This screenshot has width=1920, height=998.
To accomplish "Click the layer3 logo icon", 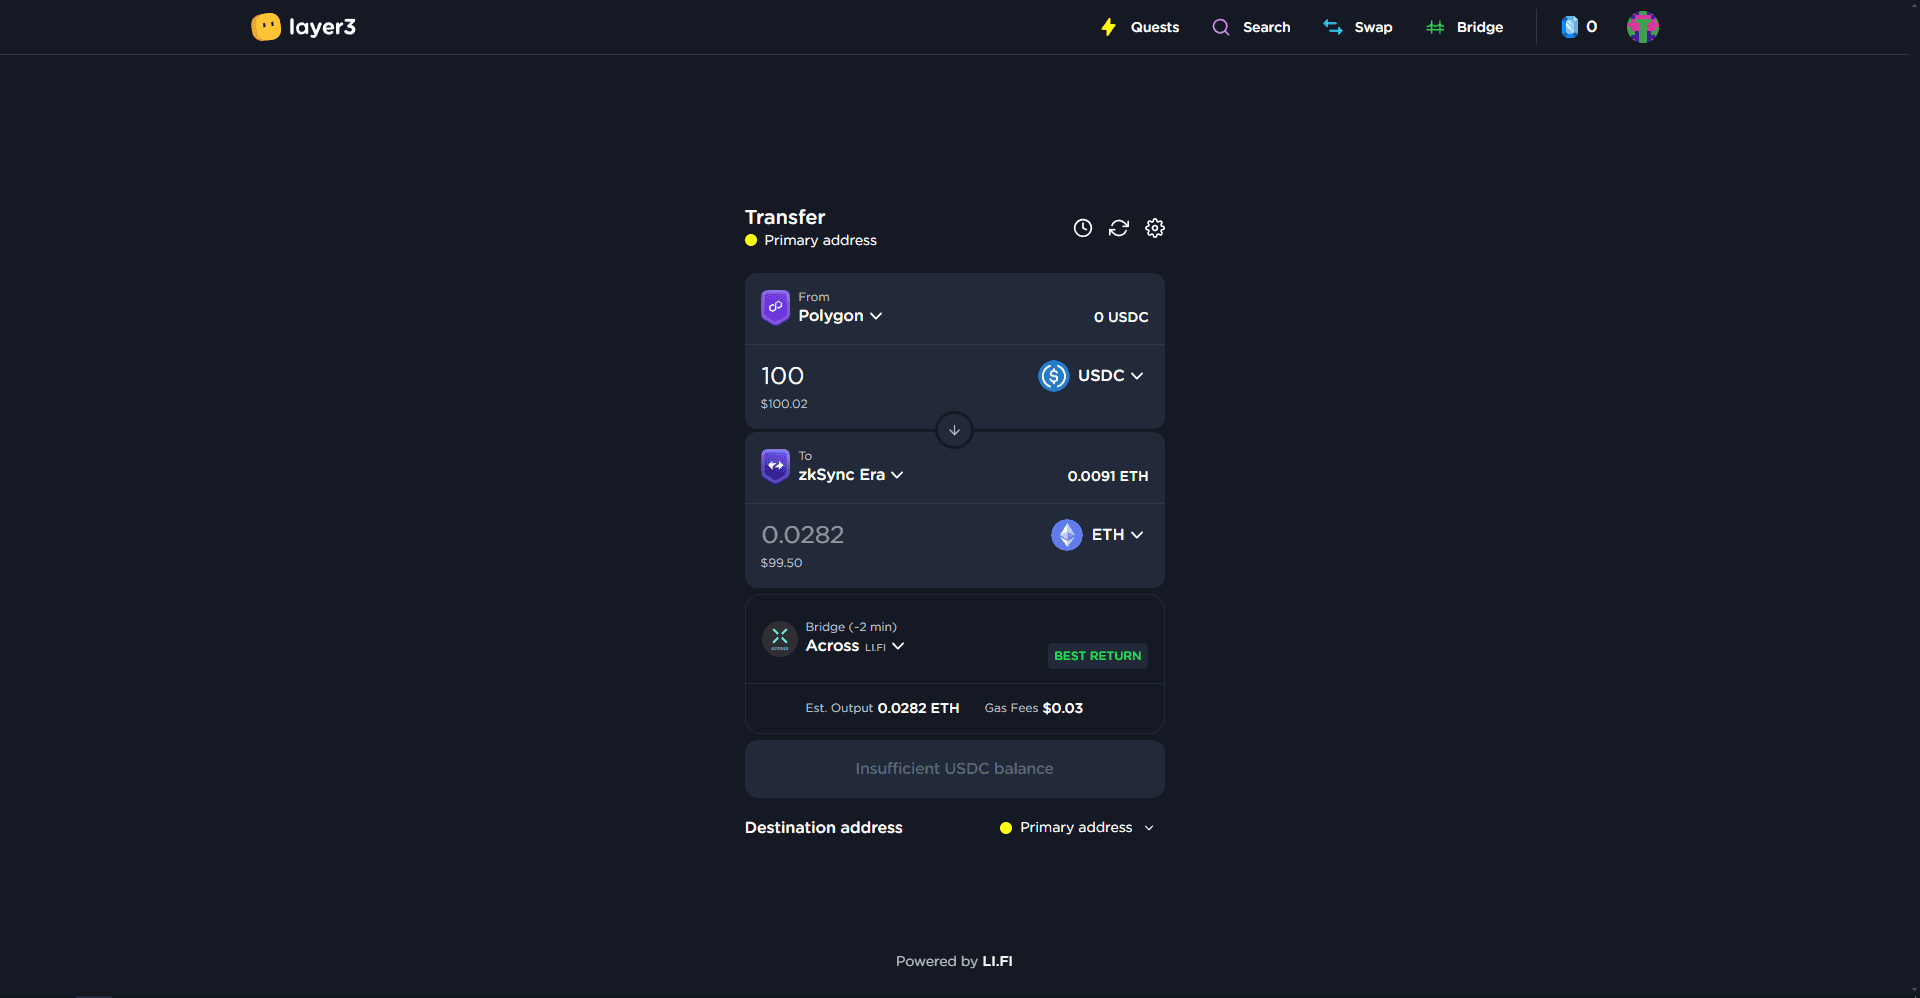I will click(x=266, y=27).
